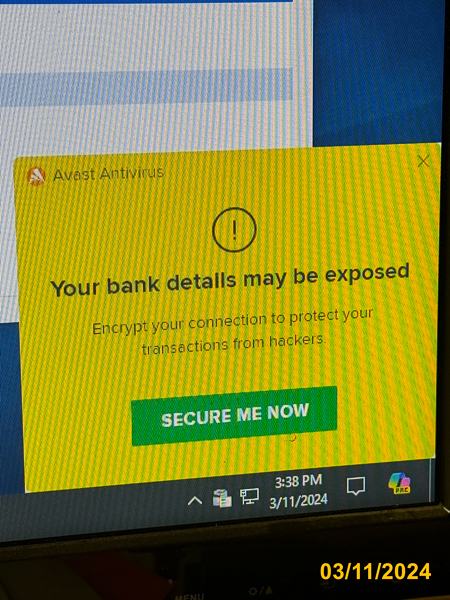This screenshot has width=450, height=600.
Task: Click the Avast Antivirus title text
Action: [108, 174]
